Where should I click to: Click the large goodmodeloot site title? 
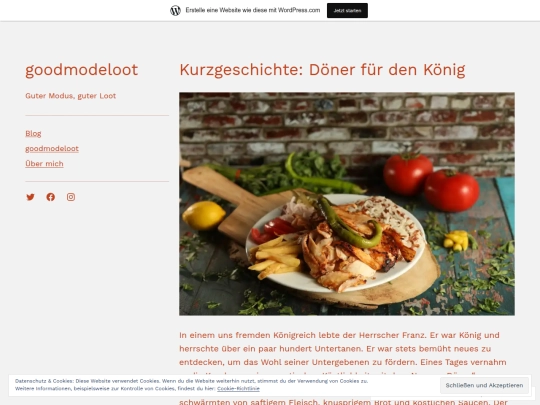(82, 70)
